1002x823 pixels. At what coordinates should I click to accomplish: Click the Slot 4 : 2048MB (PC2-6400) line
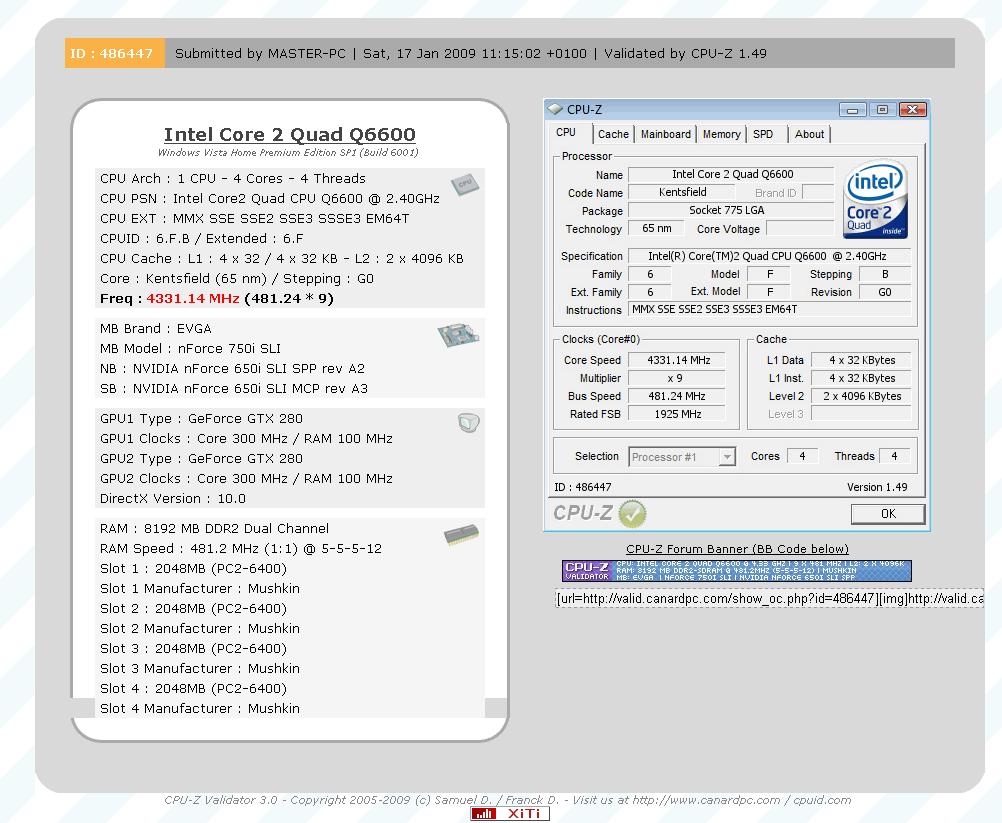tap(194, 689)
